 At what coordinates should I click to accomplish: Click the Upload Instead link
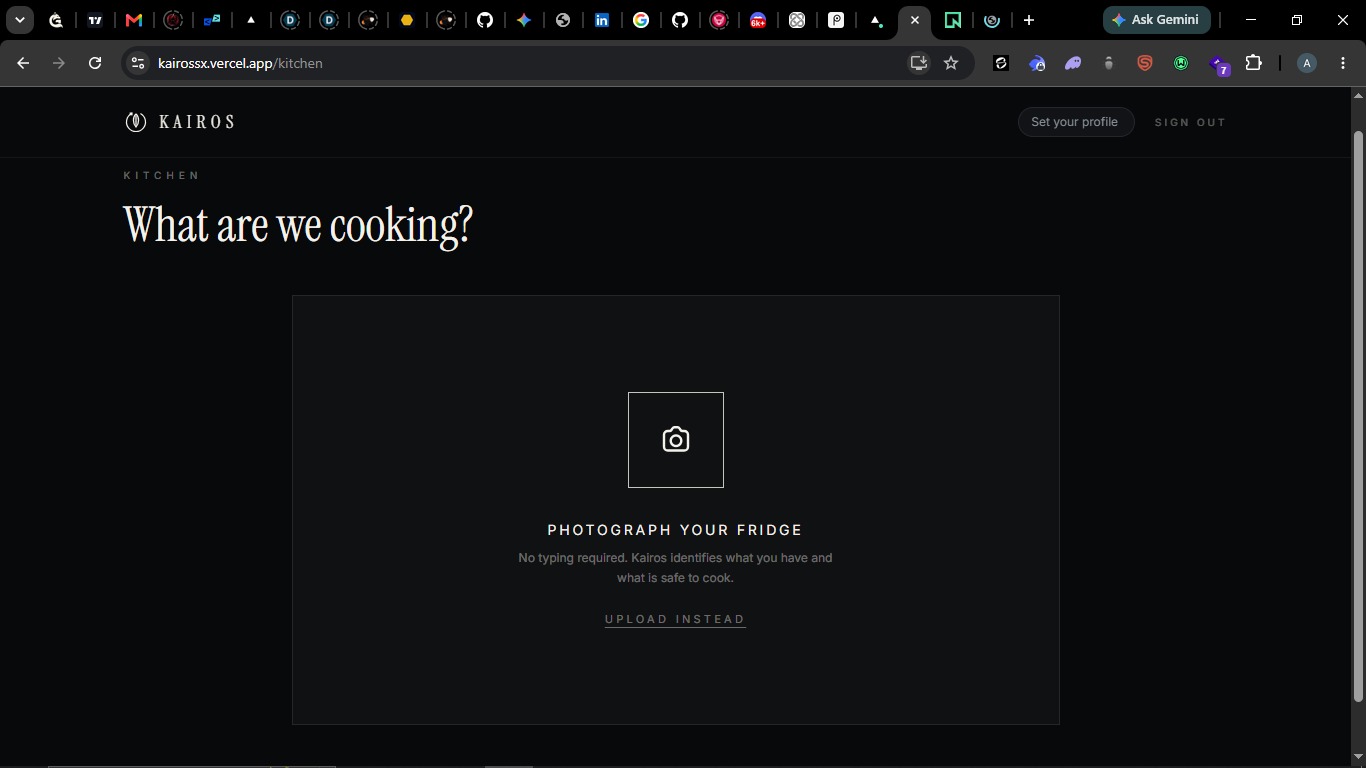tap(675, 619)
